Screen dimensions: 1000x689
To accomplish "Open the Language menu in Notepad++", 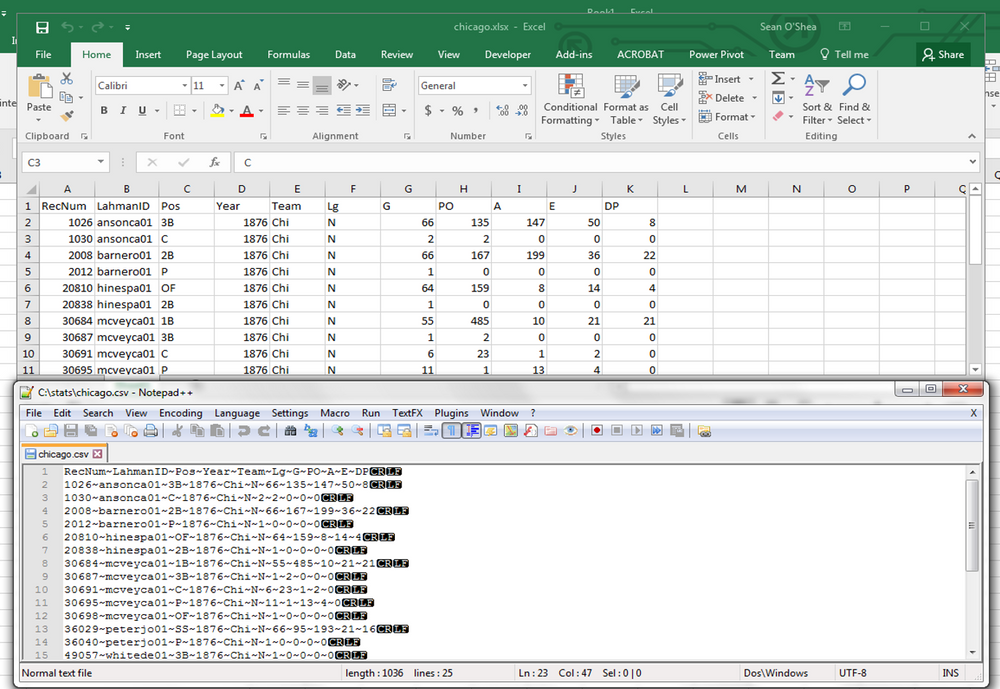I will [239, 412].
